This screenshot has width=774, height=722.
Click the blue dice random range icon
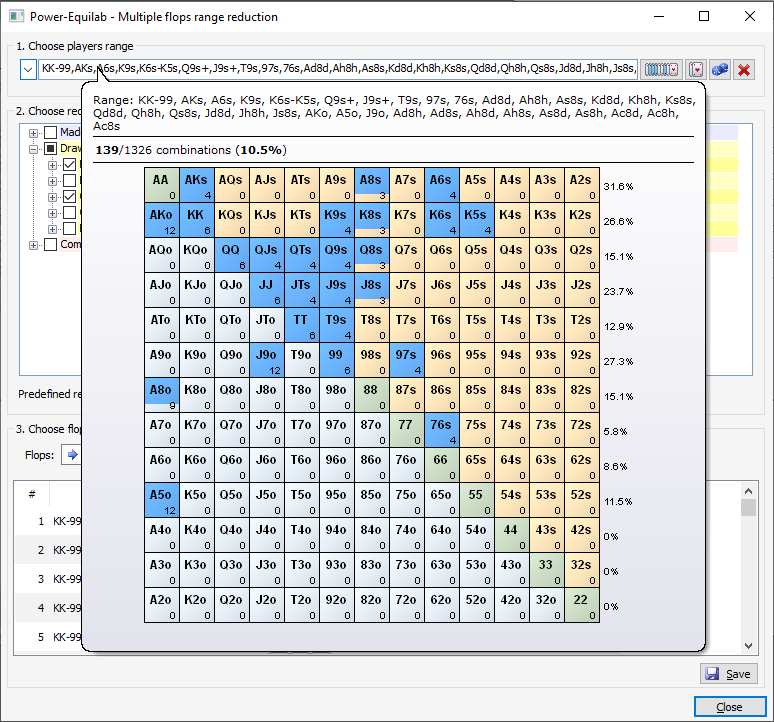[720, 70]
